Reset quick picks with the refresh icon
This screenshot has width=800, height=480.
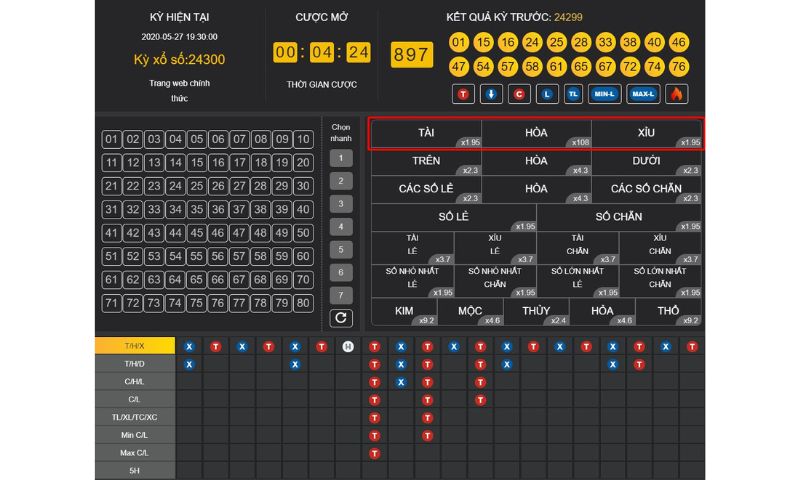(341, 318)
